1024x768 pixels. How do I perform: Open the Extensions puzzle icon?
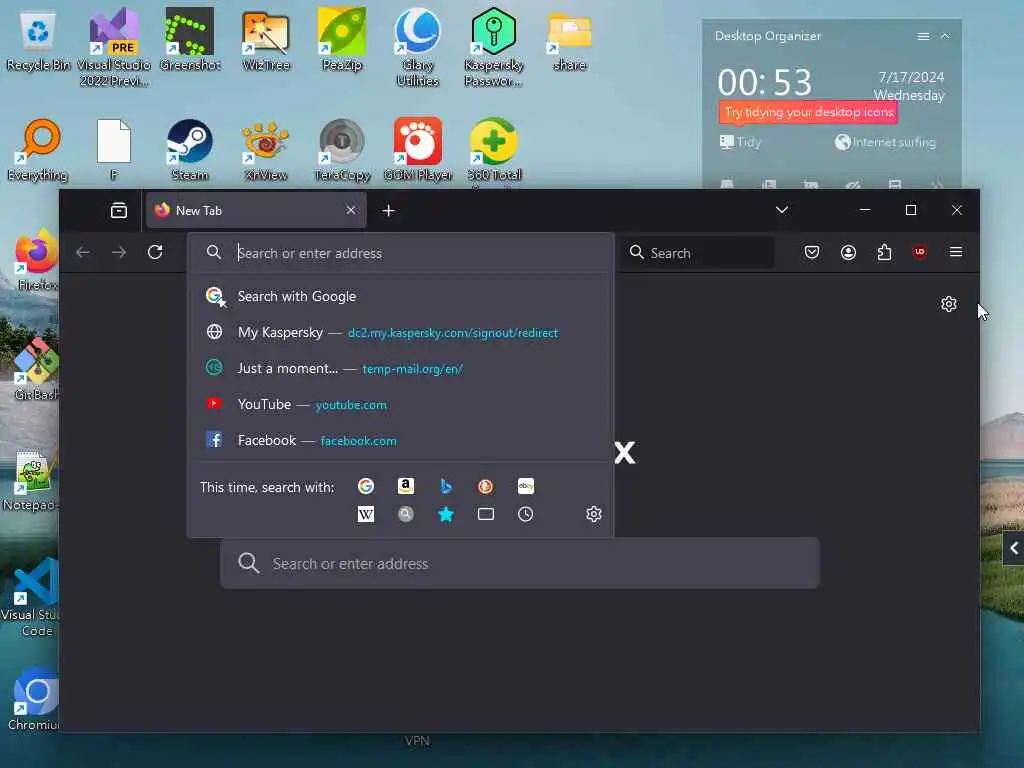coord(884,252)
